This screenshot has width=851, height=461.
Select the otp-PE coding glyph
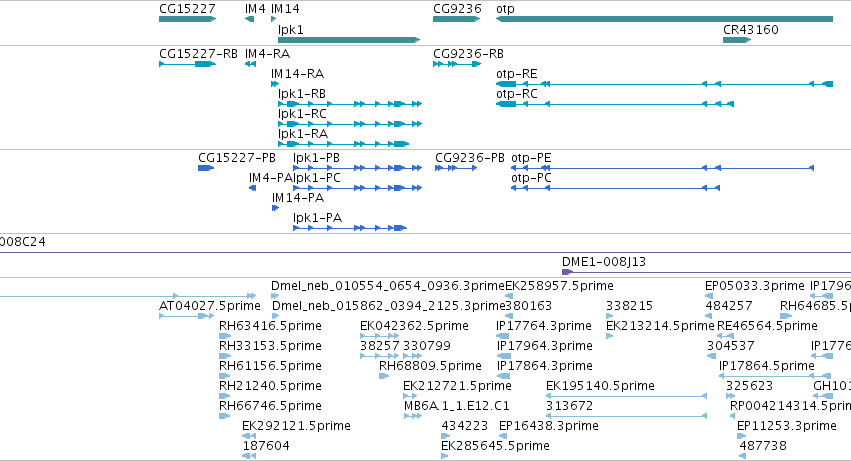[663, 168]
